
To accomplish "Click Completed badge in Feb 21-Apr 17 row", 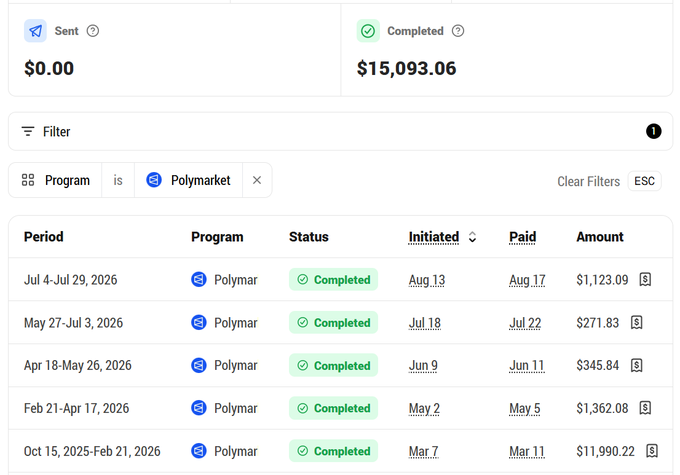I will coord(333,408).
